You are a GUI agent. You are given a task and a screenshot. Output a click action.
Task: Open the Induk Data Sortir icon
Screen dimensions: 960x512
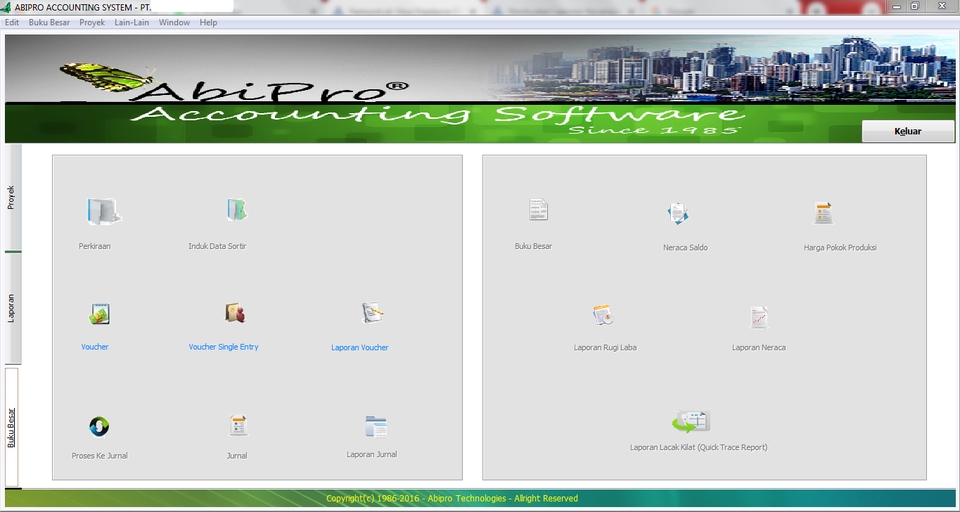coord(236,210)
